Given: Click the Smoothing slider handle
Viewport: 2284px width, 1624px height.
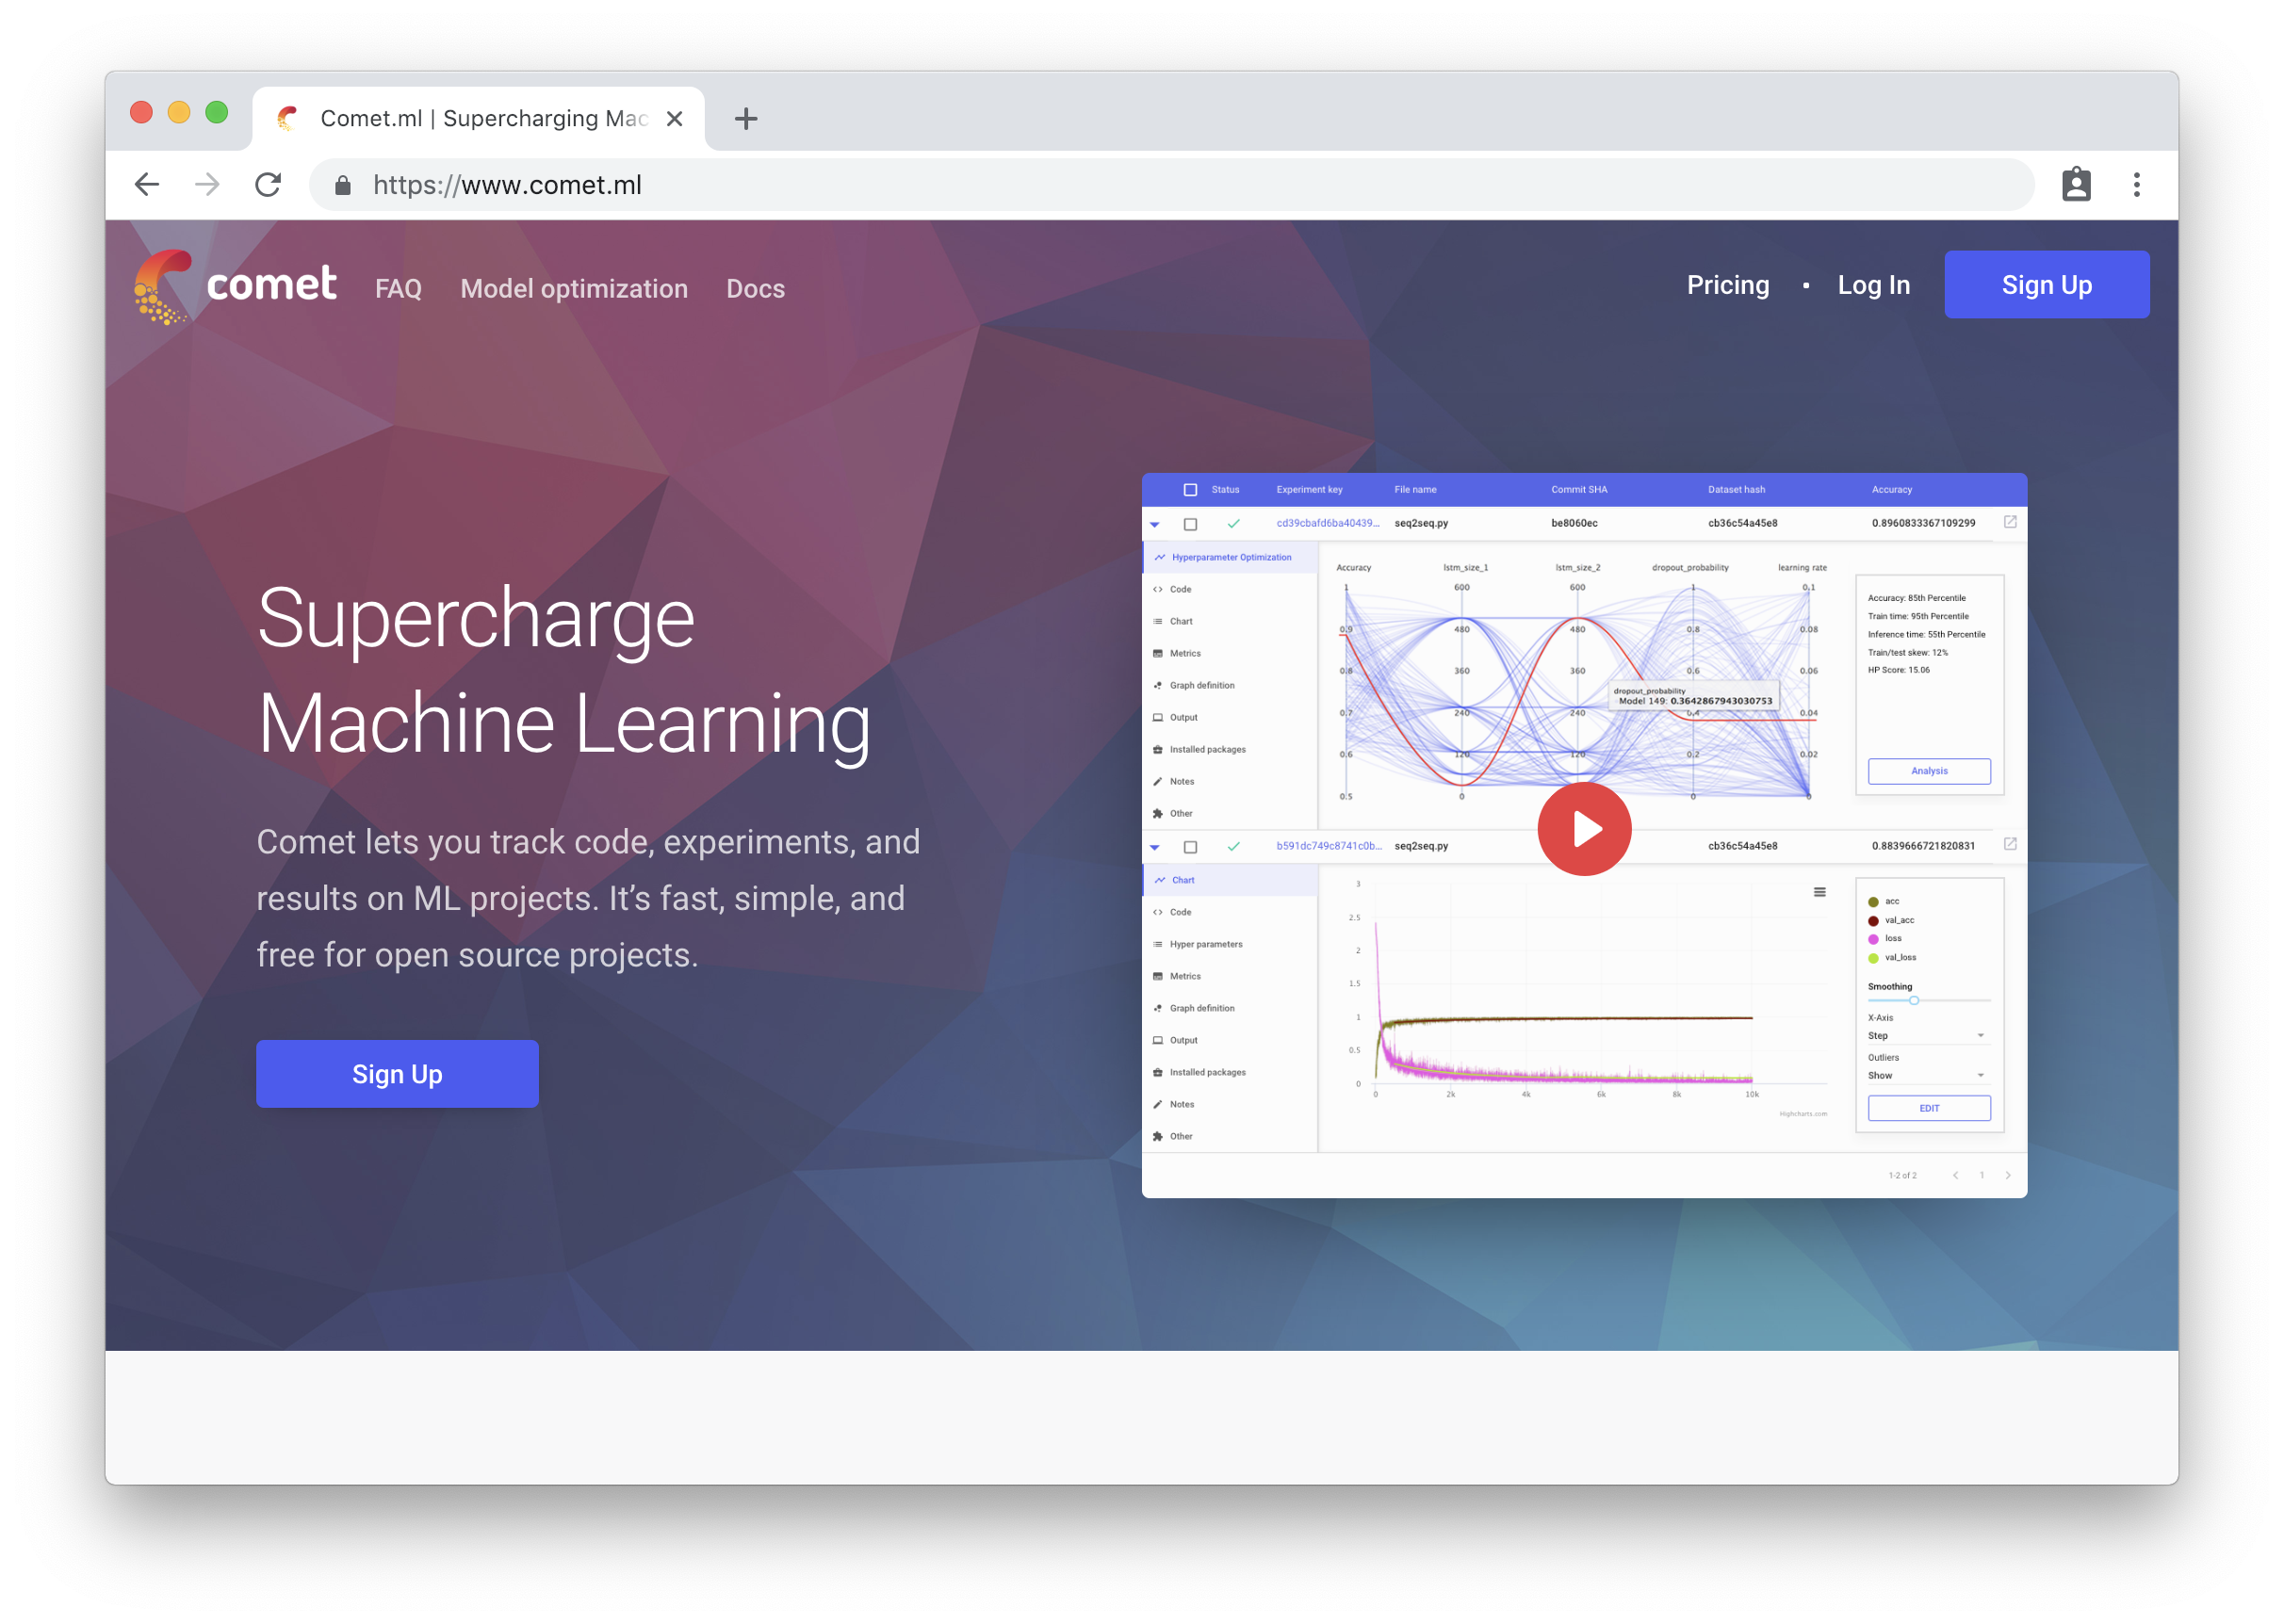Looking at the screenshot, I should [1913, 1000].
